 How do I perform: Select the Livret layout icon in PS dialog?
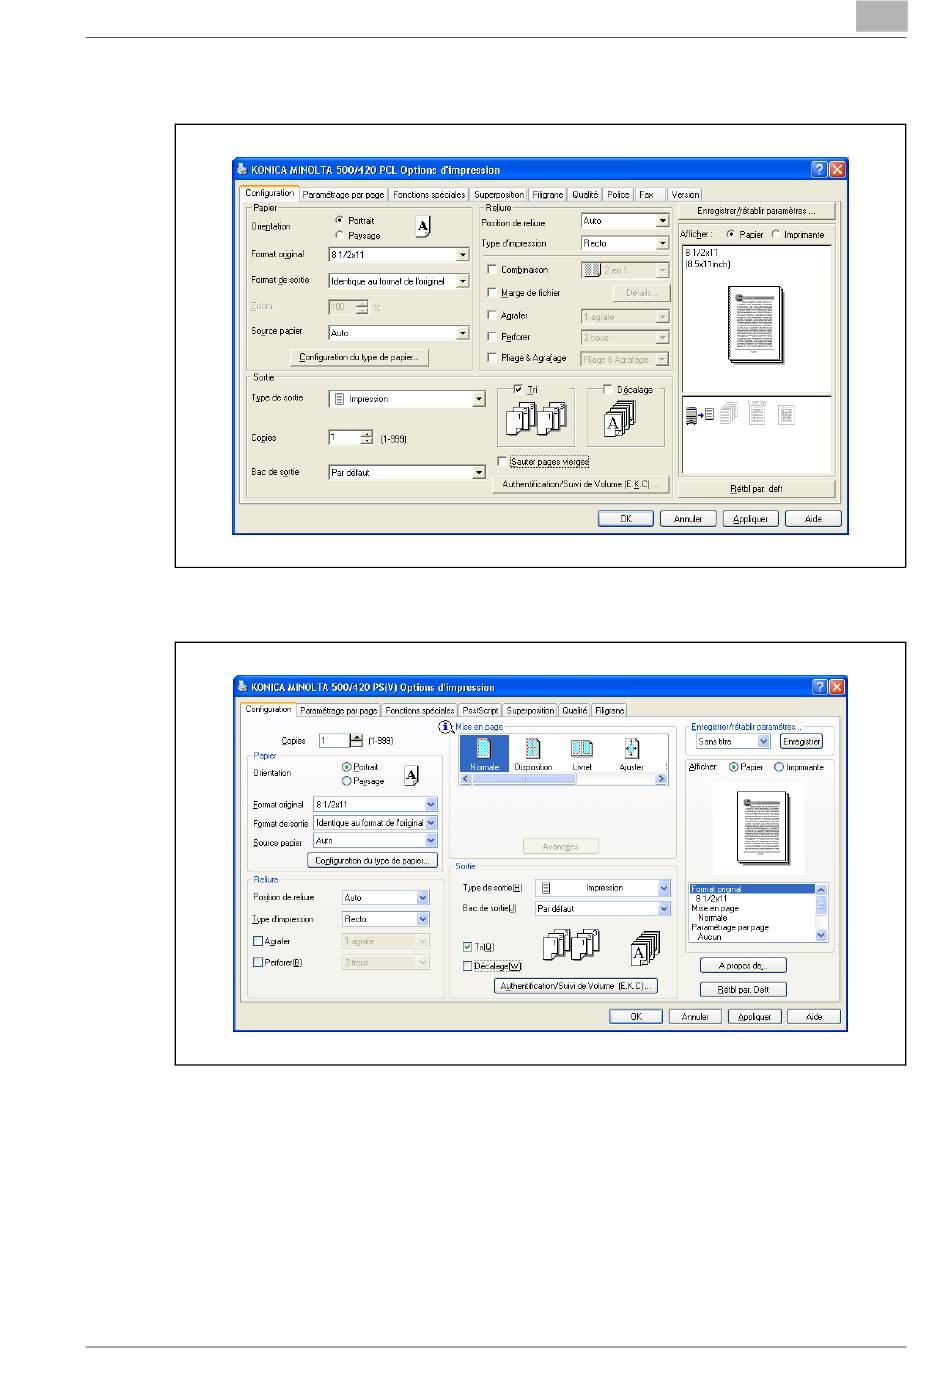(582, 754)
